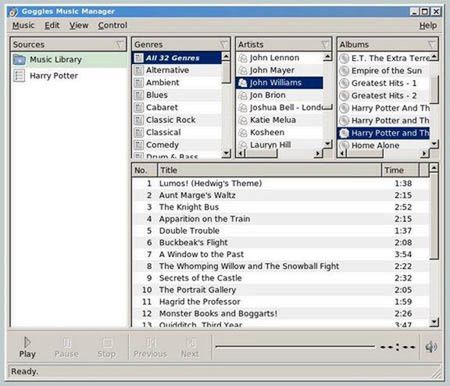
Task: Click the Time column header
Action: (x=400, y=170)
